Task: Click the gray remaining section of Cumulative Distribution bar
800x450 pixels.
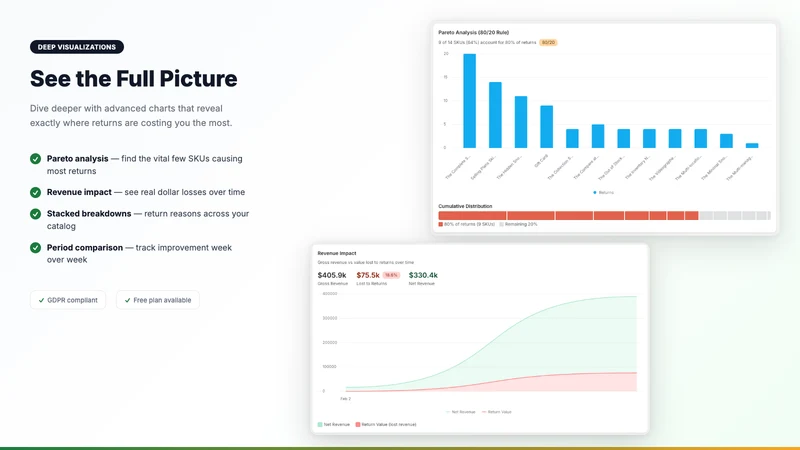Action: click(x=735, y=216)
